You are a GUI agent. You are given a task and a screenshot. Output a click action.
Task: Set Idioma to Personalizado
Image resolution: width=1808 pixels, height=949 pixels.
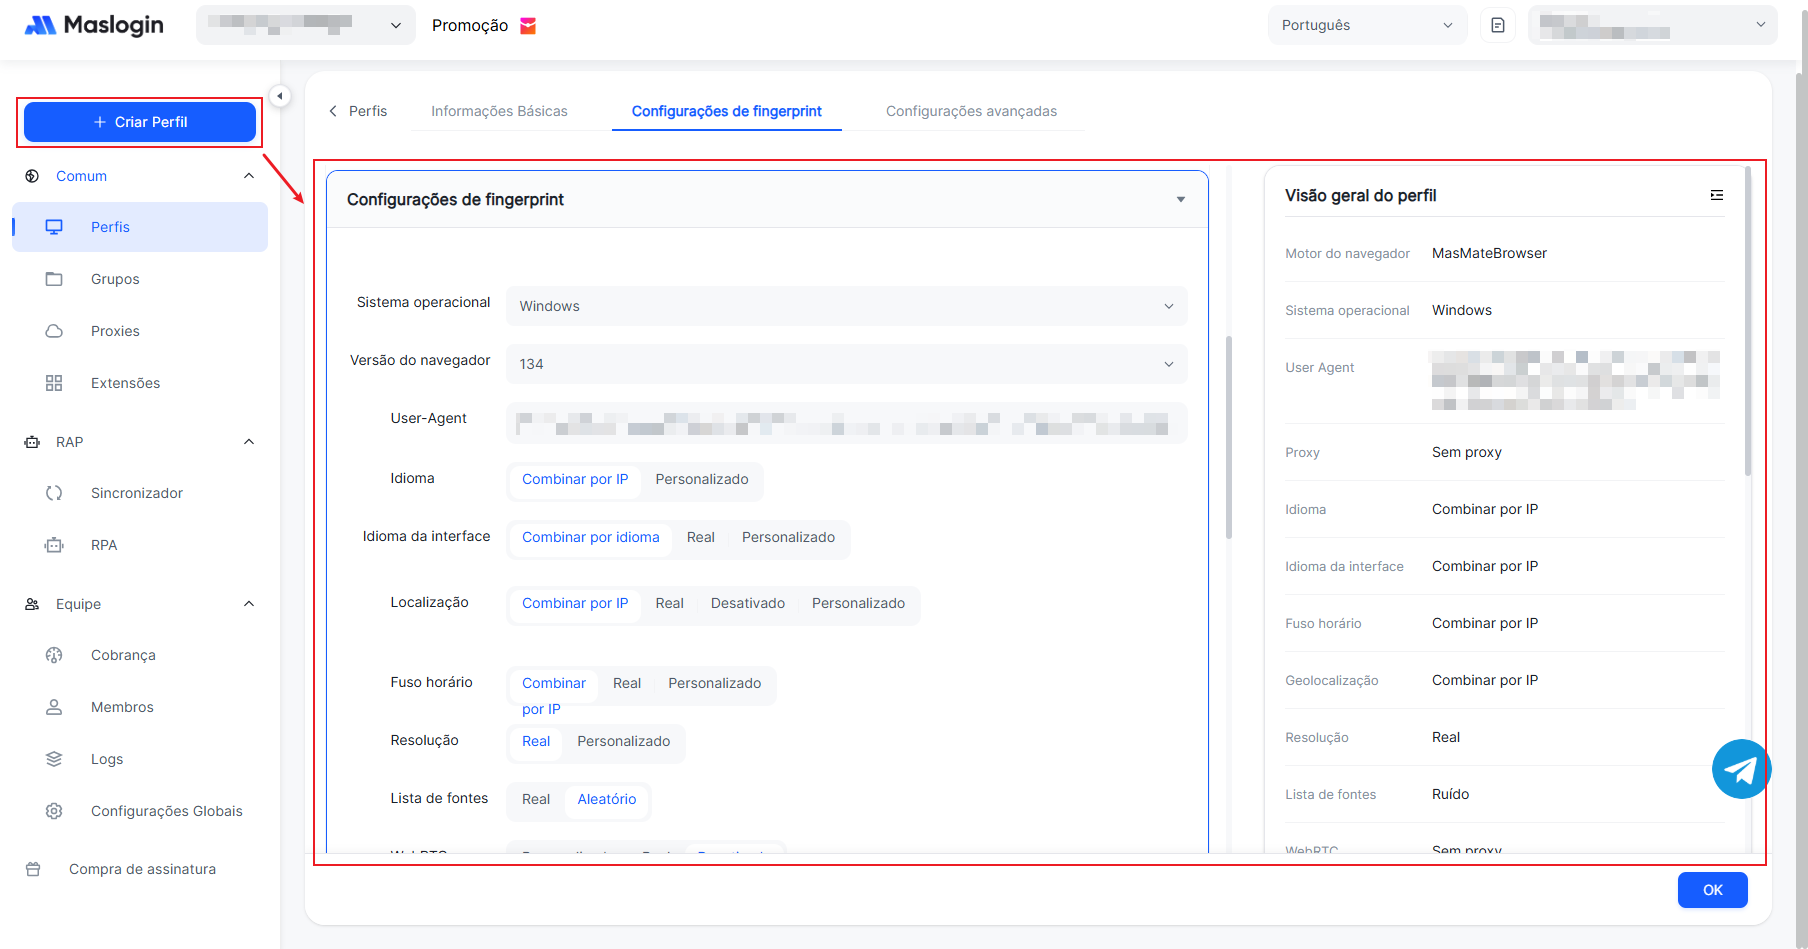[x=701, y=479]
